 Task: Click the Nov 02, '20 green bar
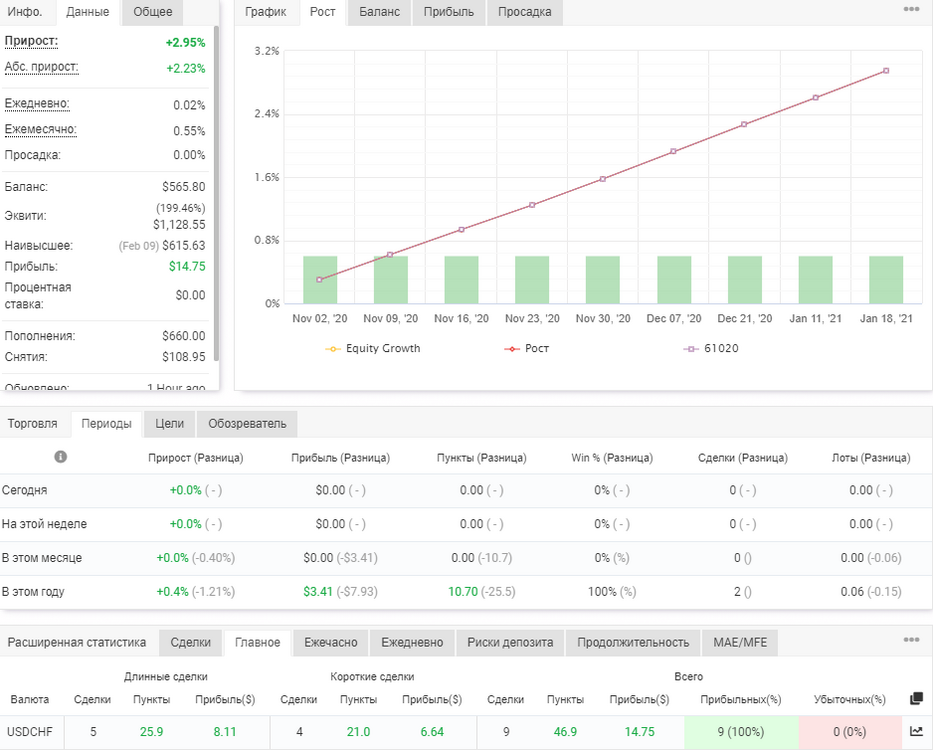320,280
